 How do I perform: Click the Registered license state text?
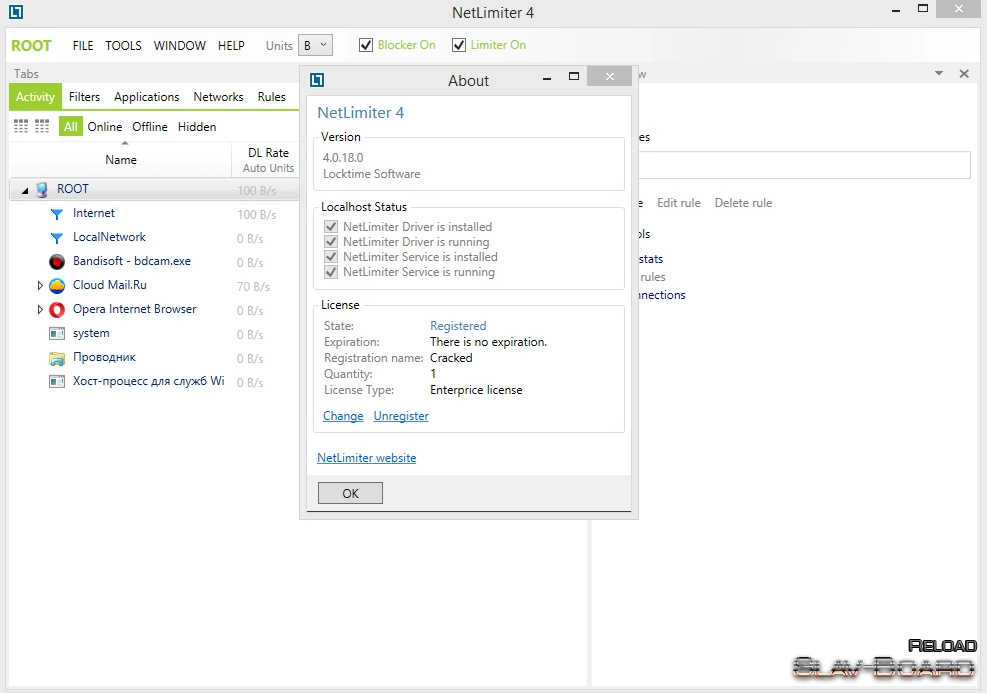[x=458, y=326]
